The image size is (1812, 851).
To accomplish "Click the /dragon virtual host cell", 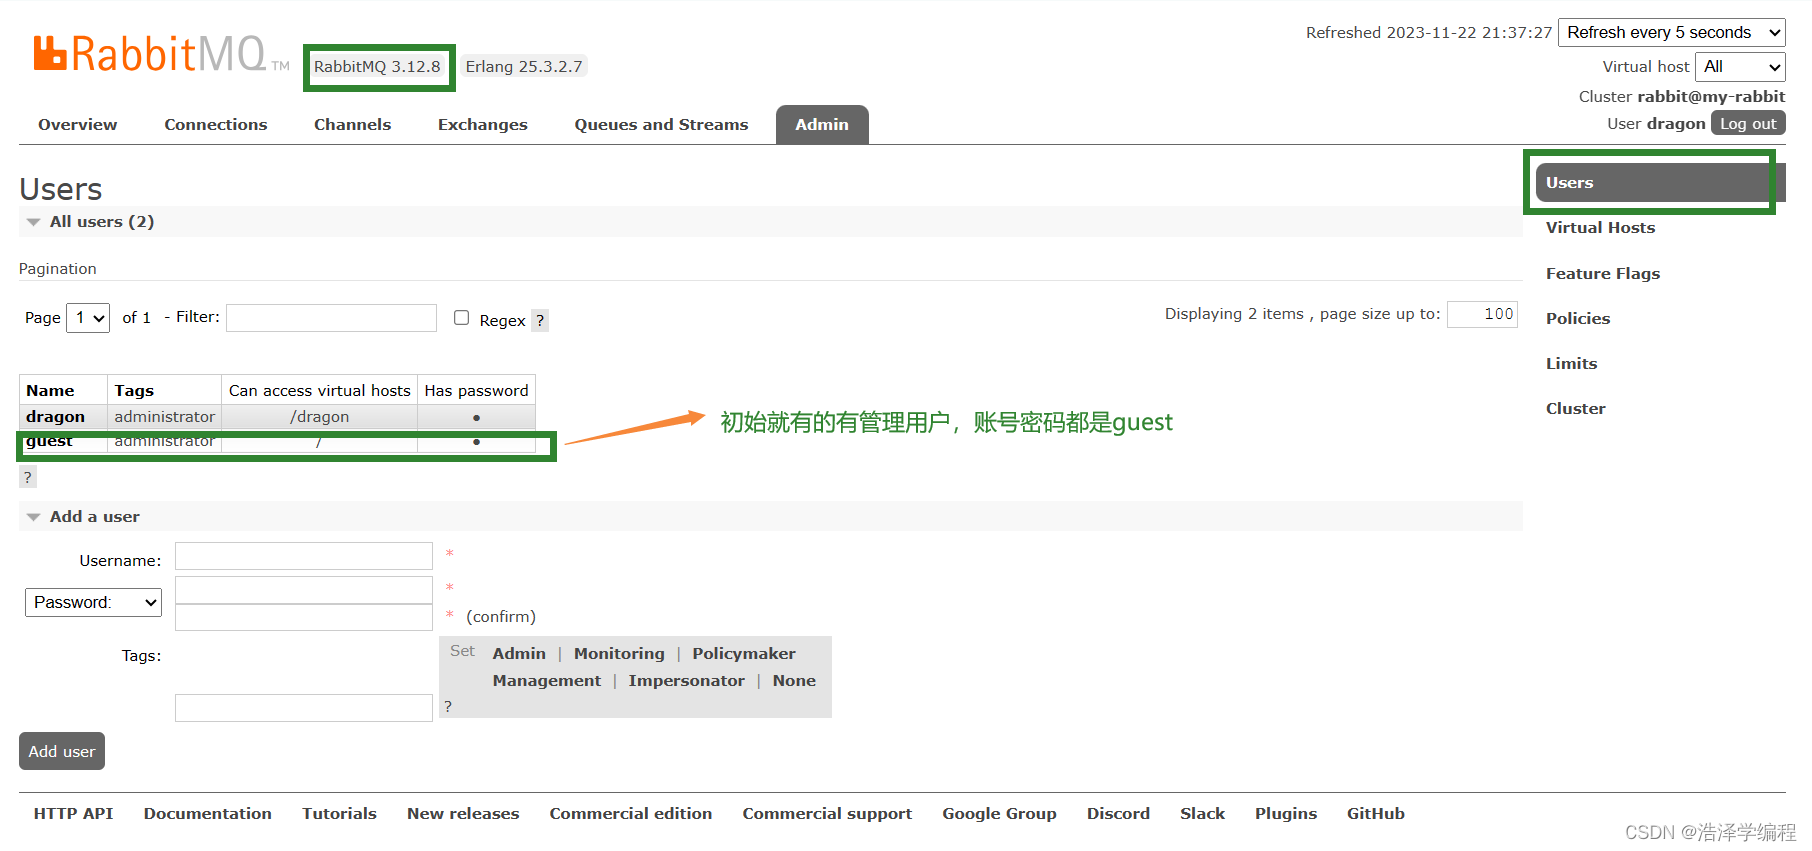I will (x=319, y=417).
